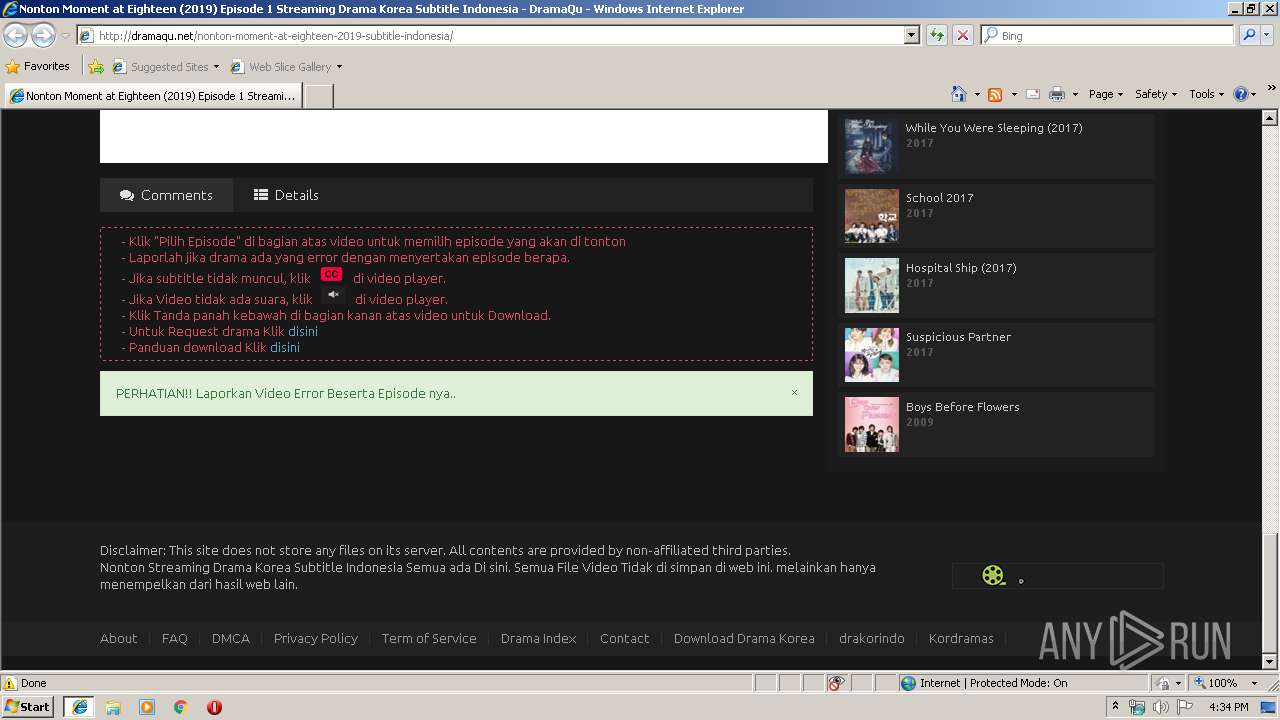1280x720 pixels.
Task: Click the red CC subtitle icon
Action: pos(331,274)
